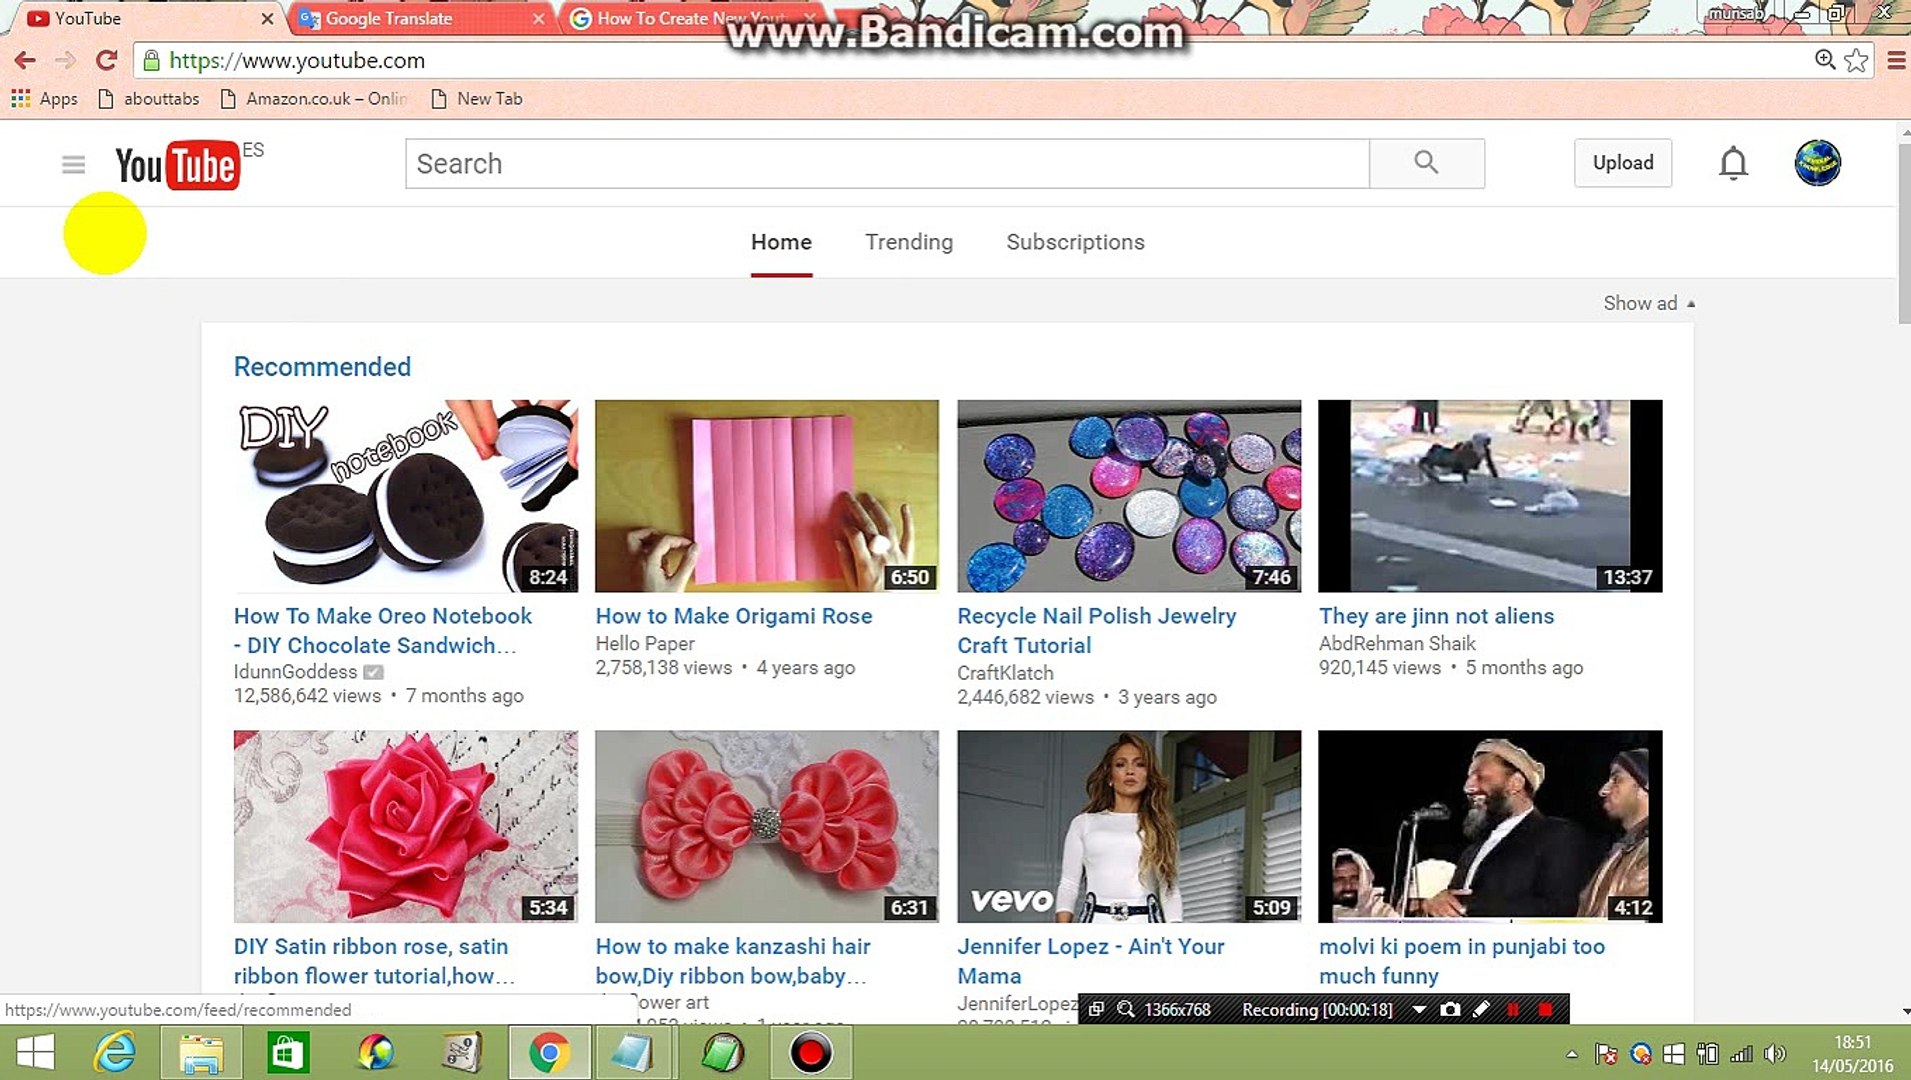Open the Amazon.co.uk bookmark
The height and width of the screenshot is (1080, 1911).
click(x=315, y=99)
